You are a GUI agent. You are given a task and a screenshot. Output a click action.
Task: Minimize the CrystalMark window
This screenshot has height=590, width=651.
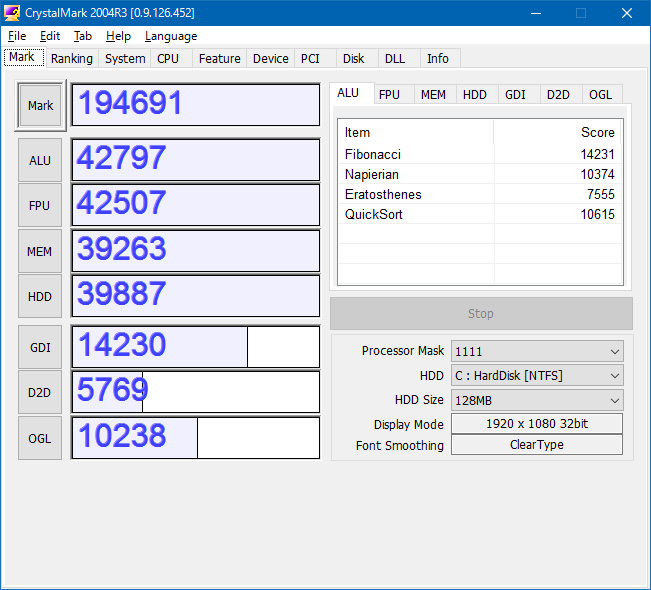click(x=536, y=13)
